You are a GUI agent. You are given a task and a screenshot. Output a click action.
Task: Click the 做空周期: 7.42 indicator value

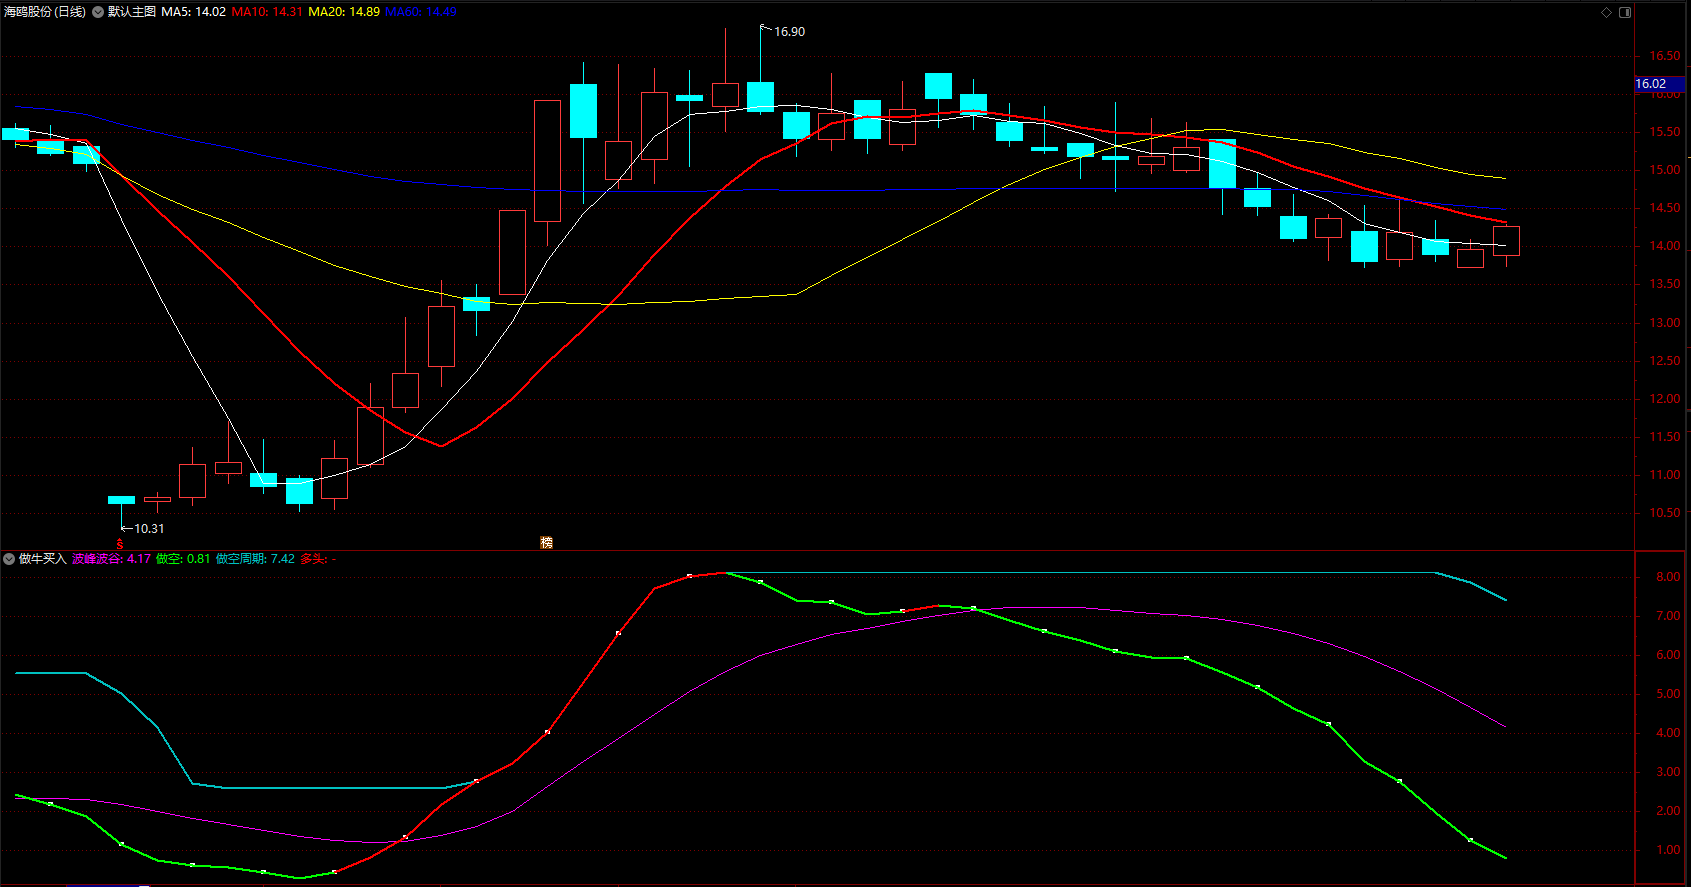pos(255,559)
